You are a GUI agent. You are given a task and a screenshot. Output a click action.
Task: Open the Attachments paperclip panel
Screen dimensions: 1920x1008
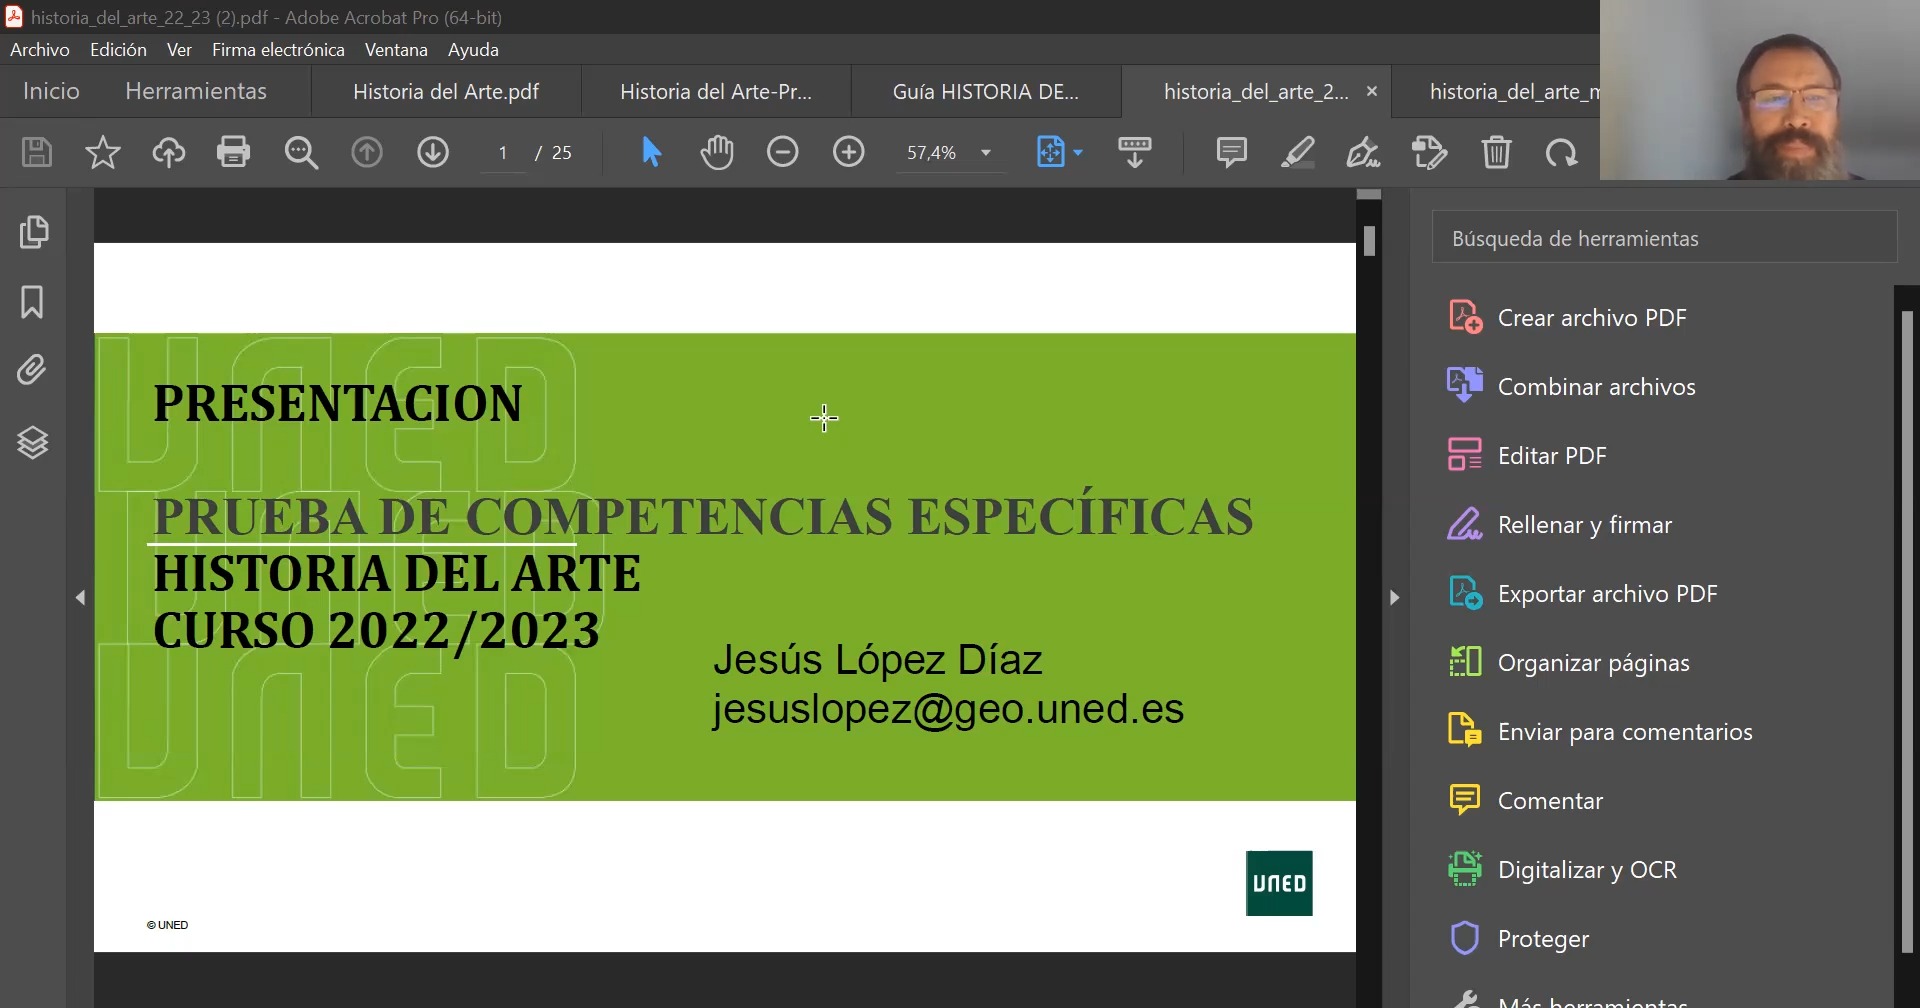pyautogui.click(x=32, y=371)
